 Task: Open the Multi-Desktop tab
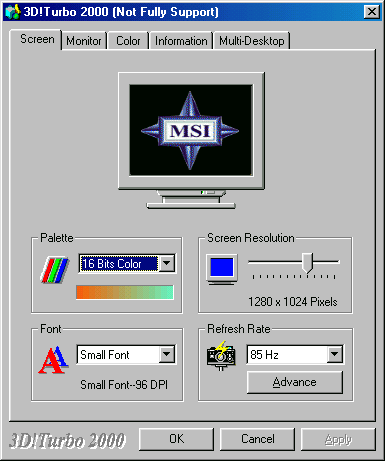tap(252, 41)
